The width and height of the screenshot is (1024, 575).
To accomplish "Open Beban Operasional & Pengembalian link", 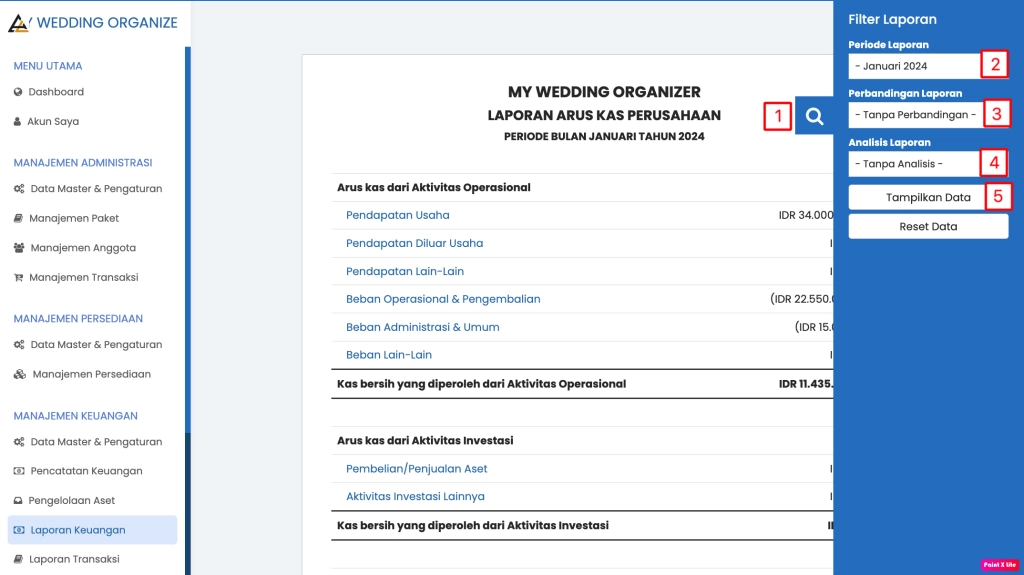I will tap(443, 299).
